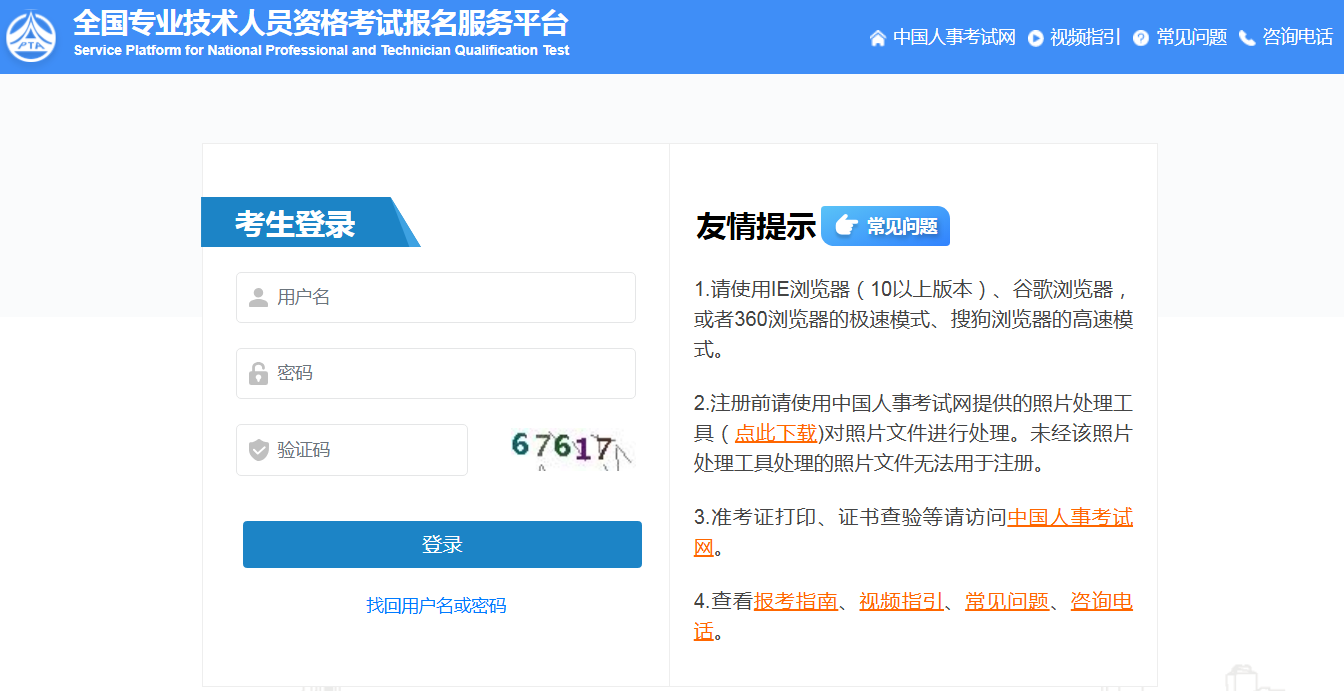Focus the 用户名 input field
The image size is (1344, 691).
pyautogui.click(x=450, y=297)
